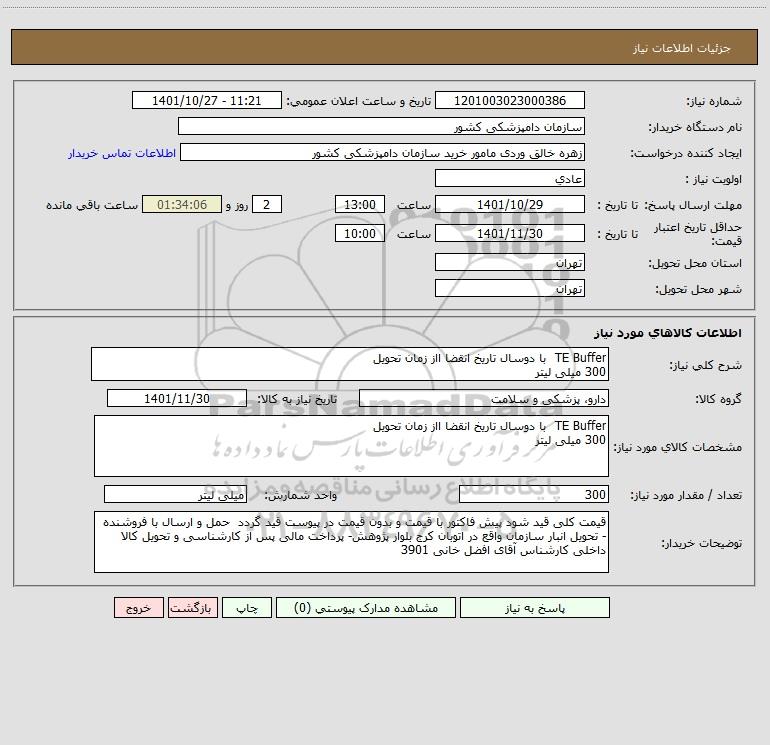Click the شرح کلی نیاز TE Buffer text box
This screenshot has width=770, height=745.
[350, 364]
